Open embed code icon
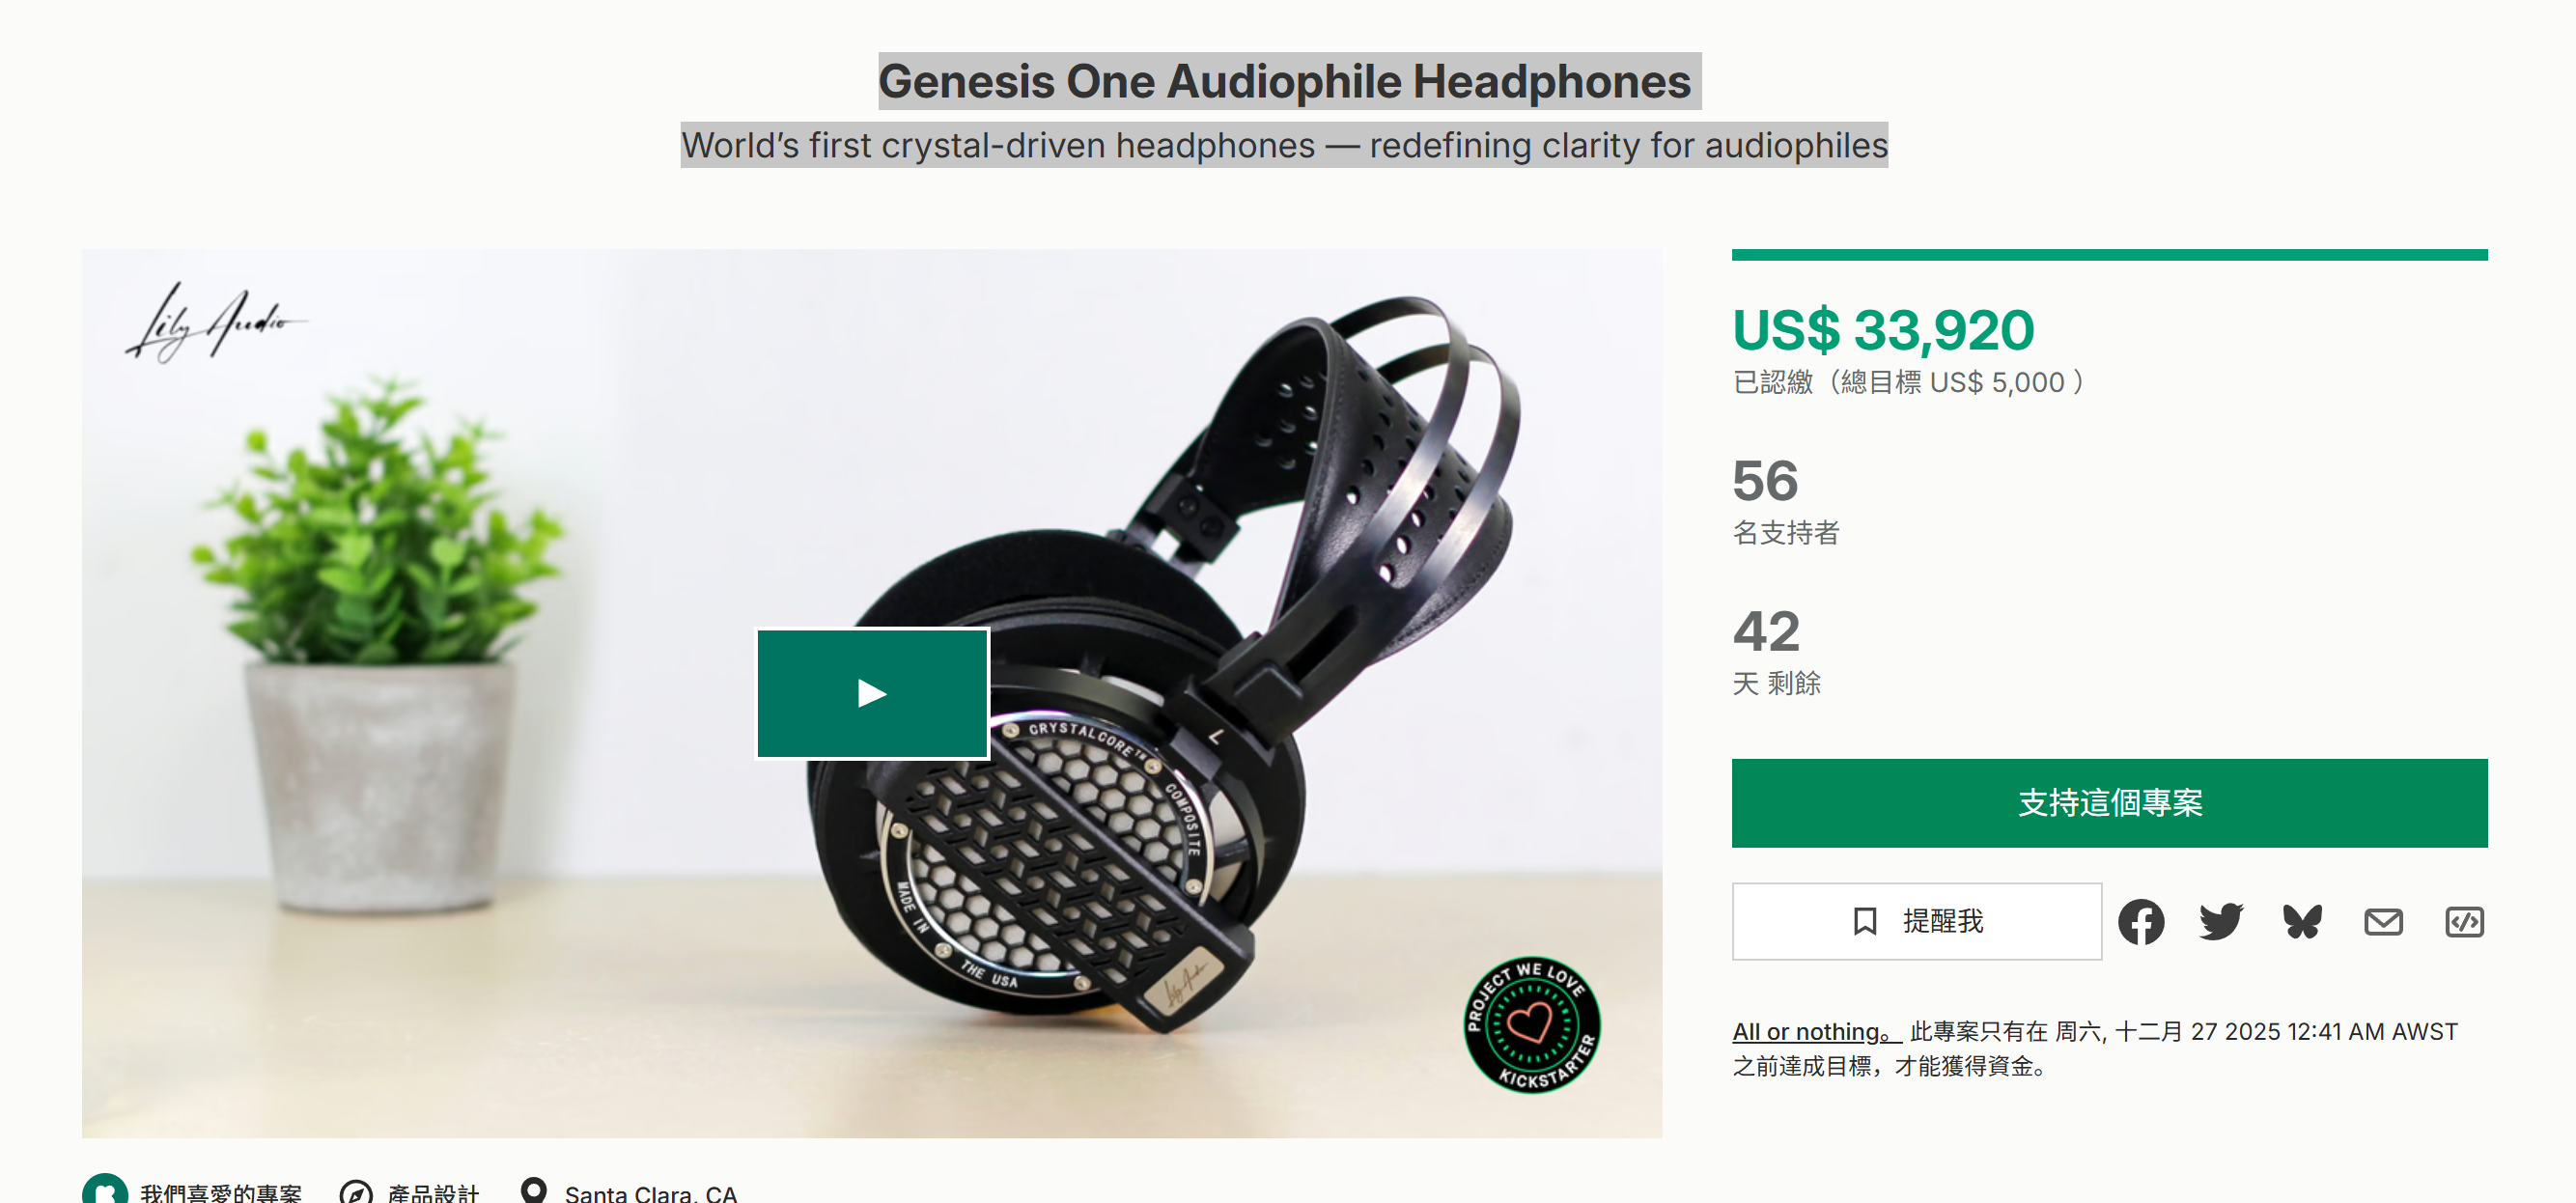 pos(2464,921)
